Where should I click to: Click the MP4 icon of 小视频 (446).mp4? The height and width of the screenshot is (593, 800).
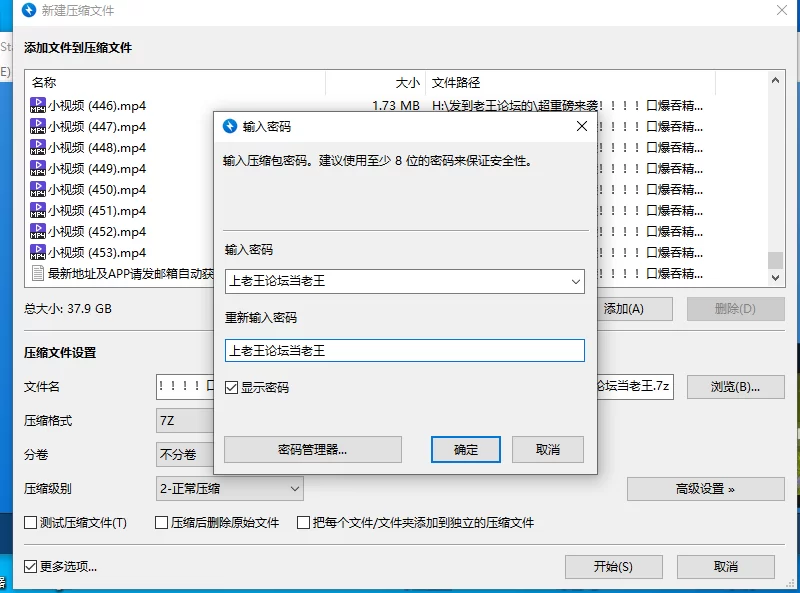pyautogui.click(x=38, y=105)
